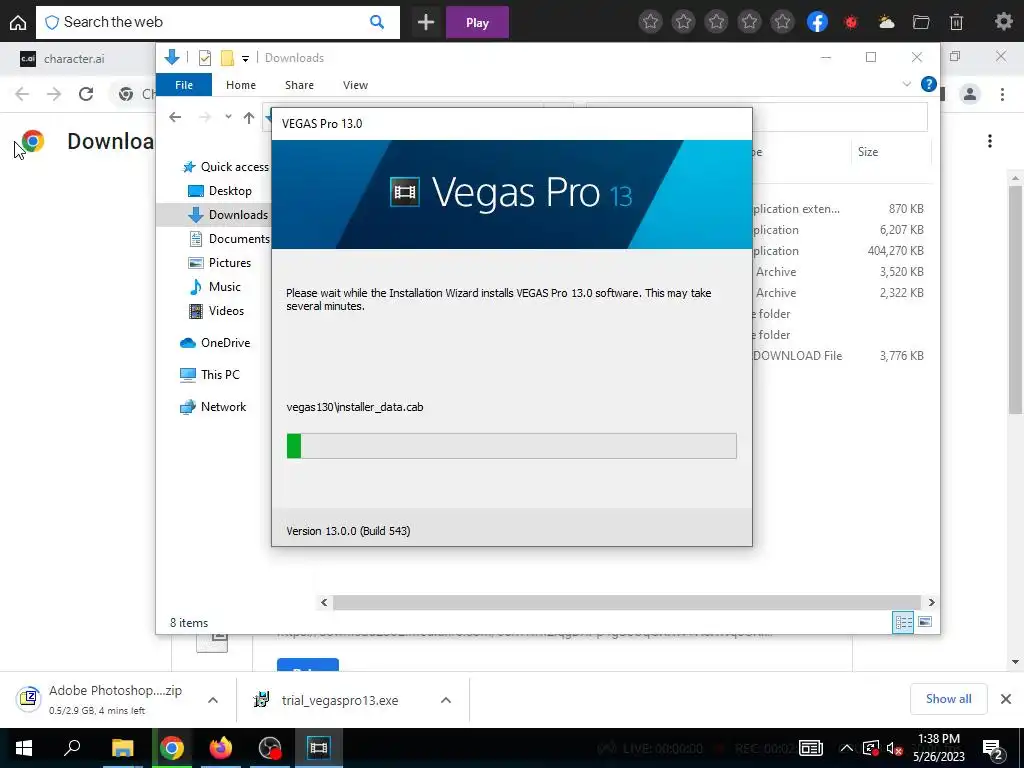Open recent locations dropdown in Explorer
This screenshot has height=768, width=1024.
pyautogui.click(x=228, y=117)
